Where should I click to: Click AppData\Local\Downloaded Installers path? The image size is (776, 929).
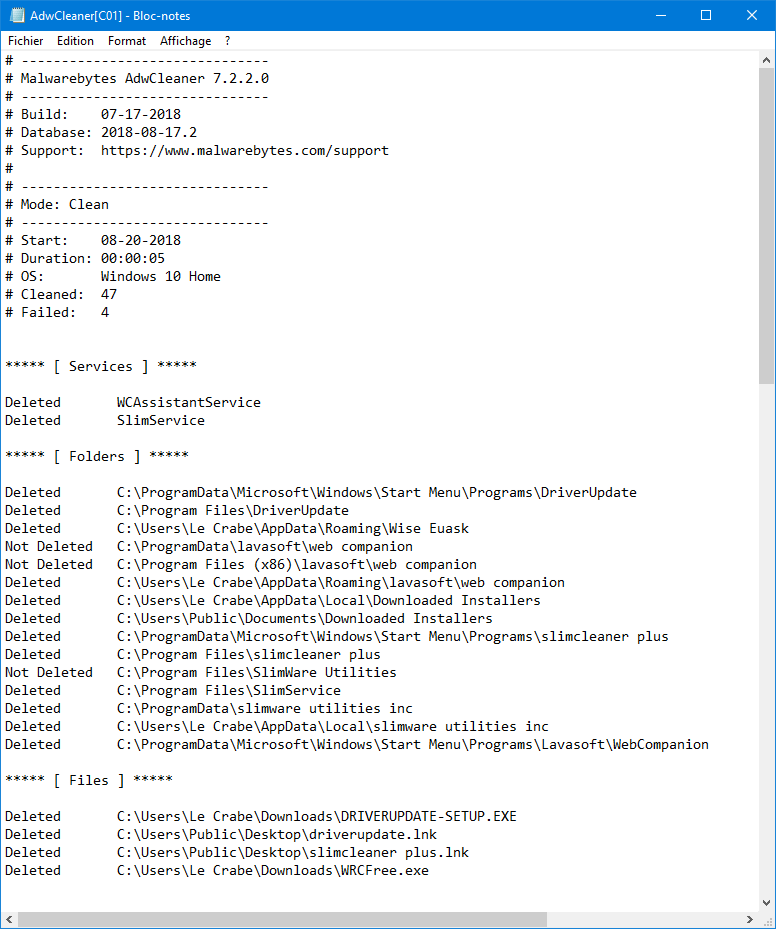pos(329,600)
